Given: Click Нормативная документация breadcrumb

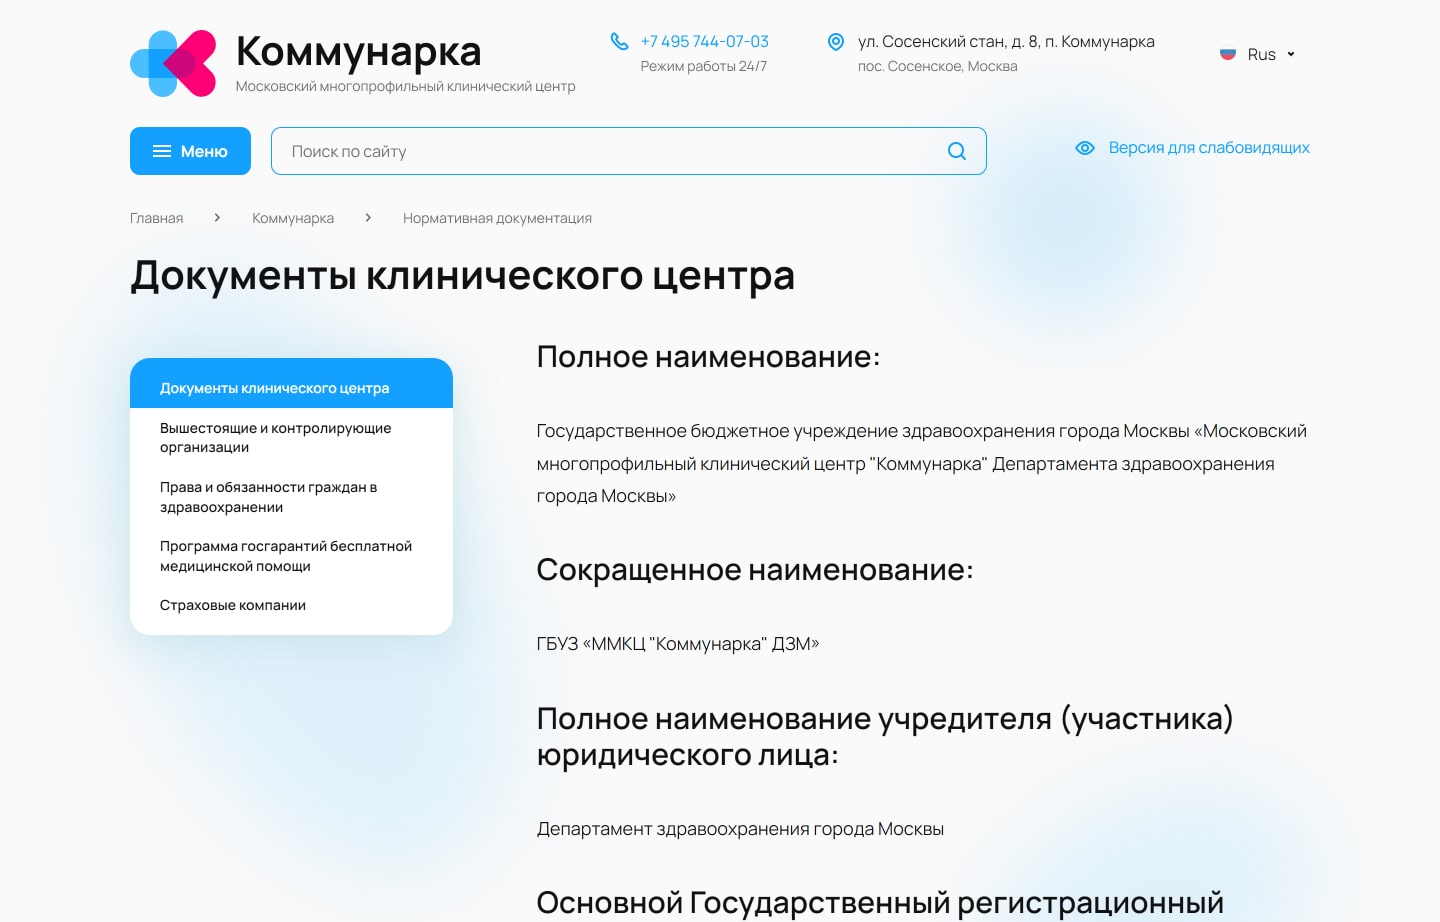Looking at the screenshot, I should click(x=497, y=218).
